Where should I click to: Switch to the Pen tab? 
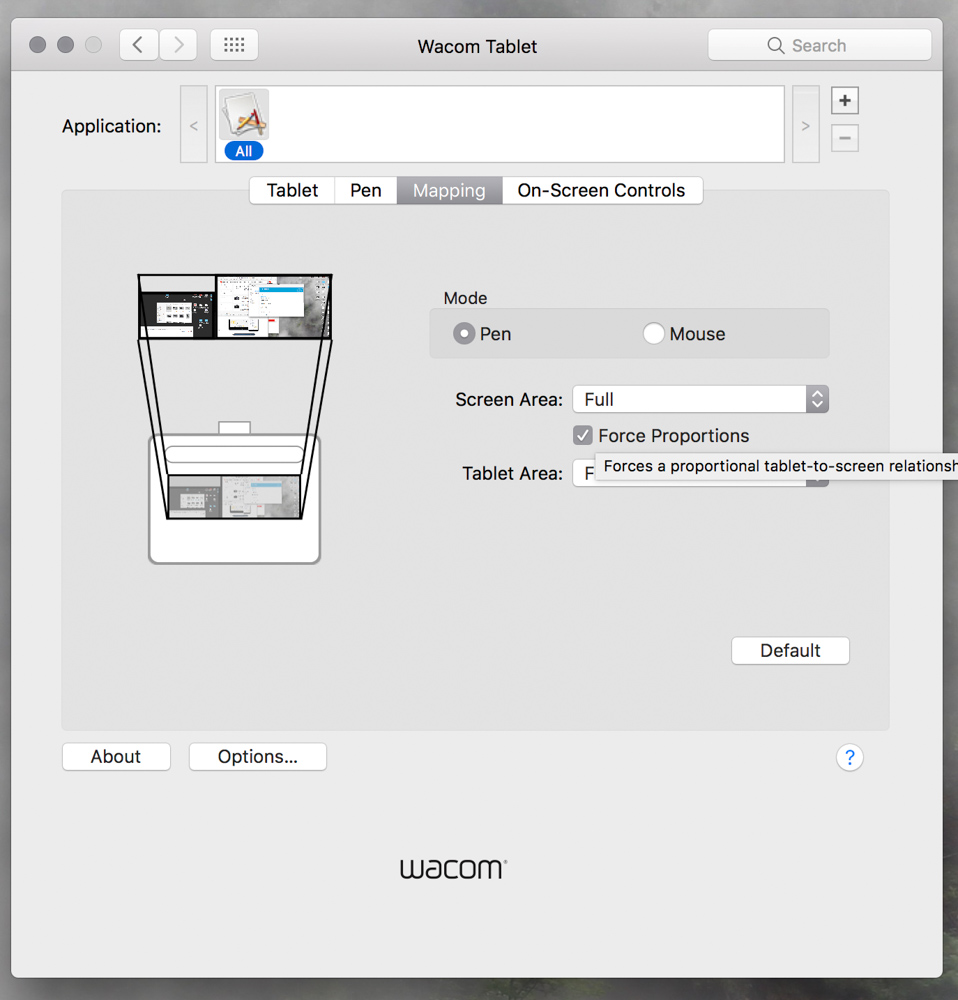coord(365,190)
